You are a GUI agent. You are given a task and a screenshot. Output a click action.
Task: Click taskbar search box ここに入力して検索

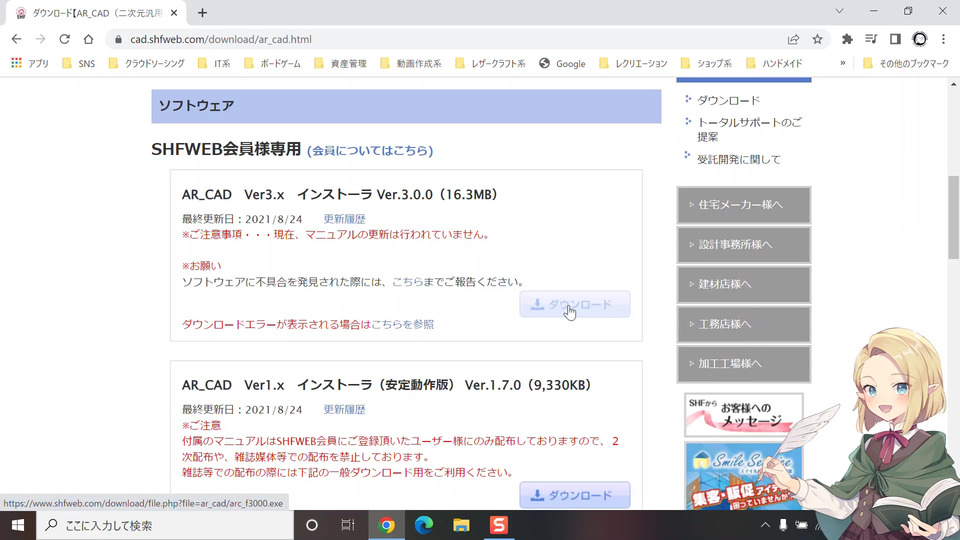[165, 525]
